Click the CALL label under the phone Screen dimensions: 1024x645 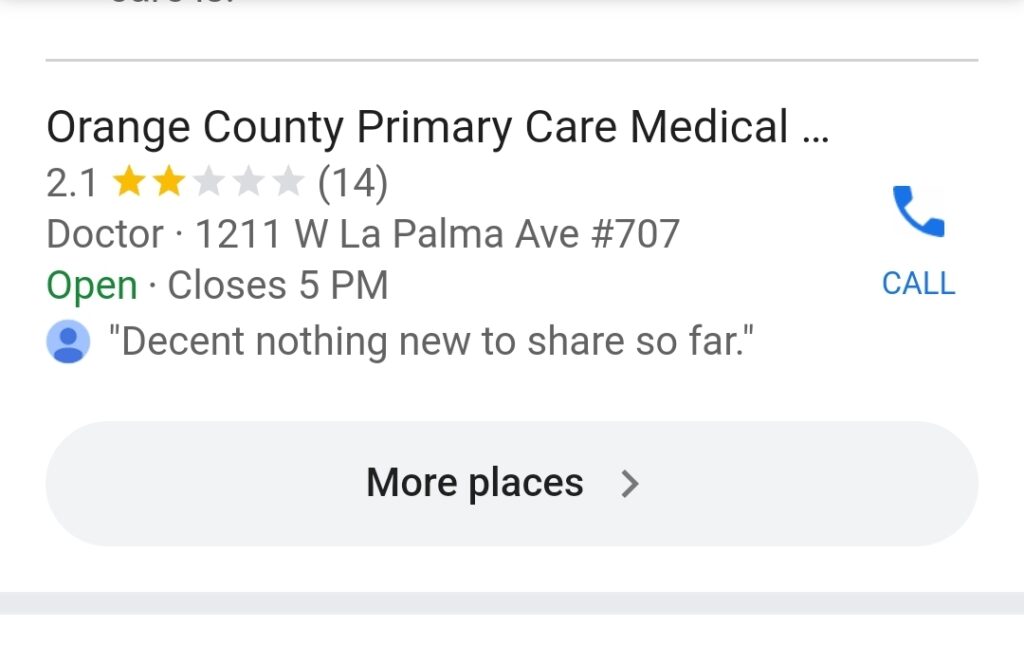(x=918, y=284)
